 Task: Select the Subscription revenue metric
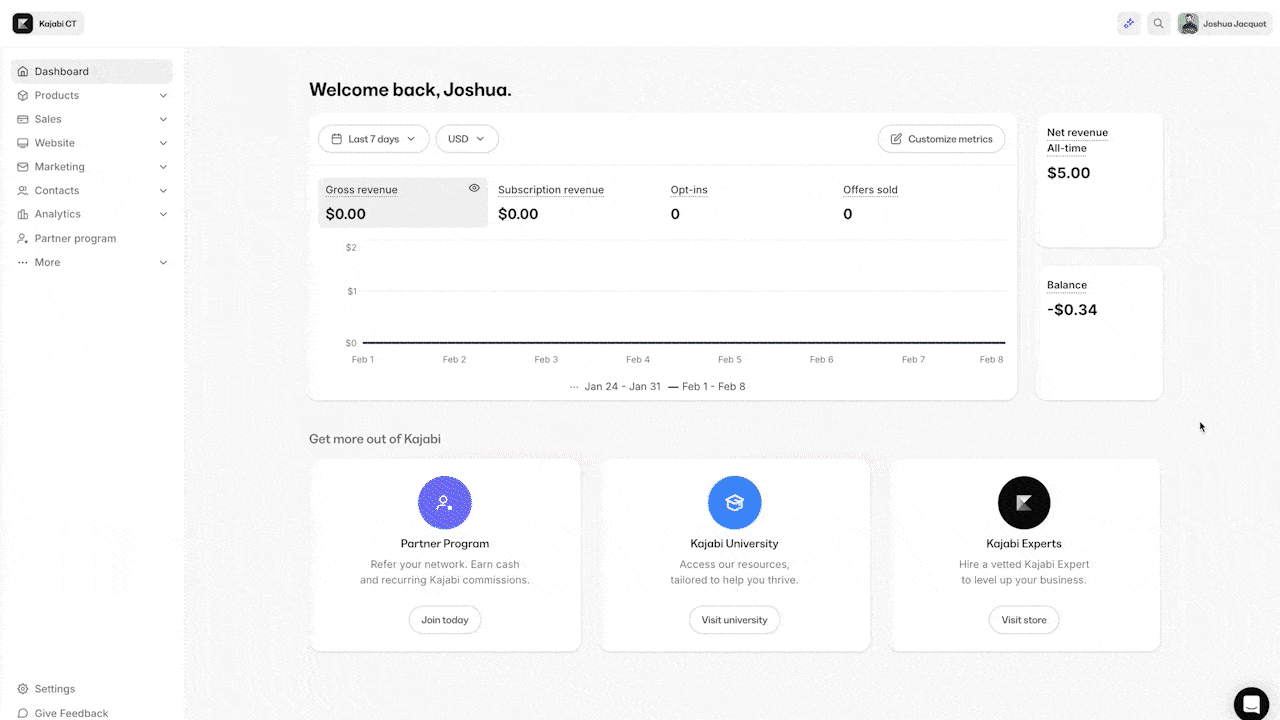pyautogui.click(x=575, y=202)
